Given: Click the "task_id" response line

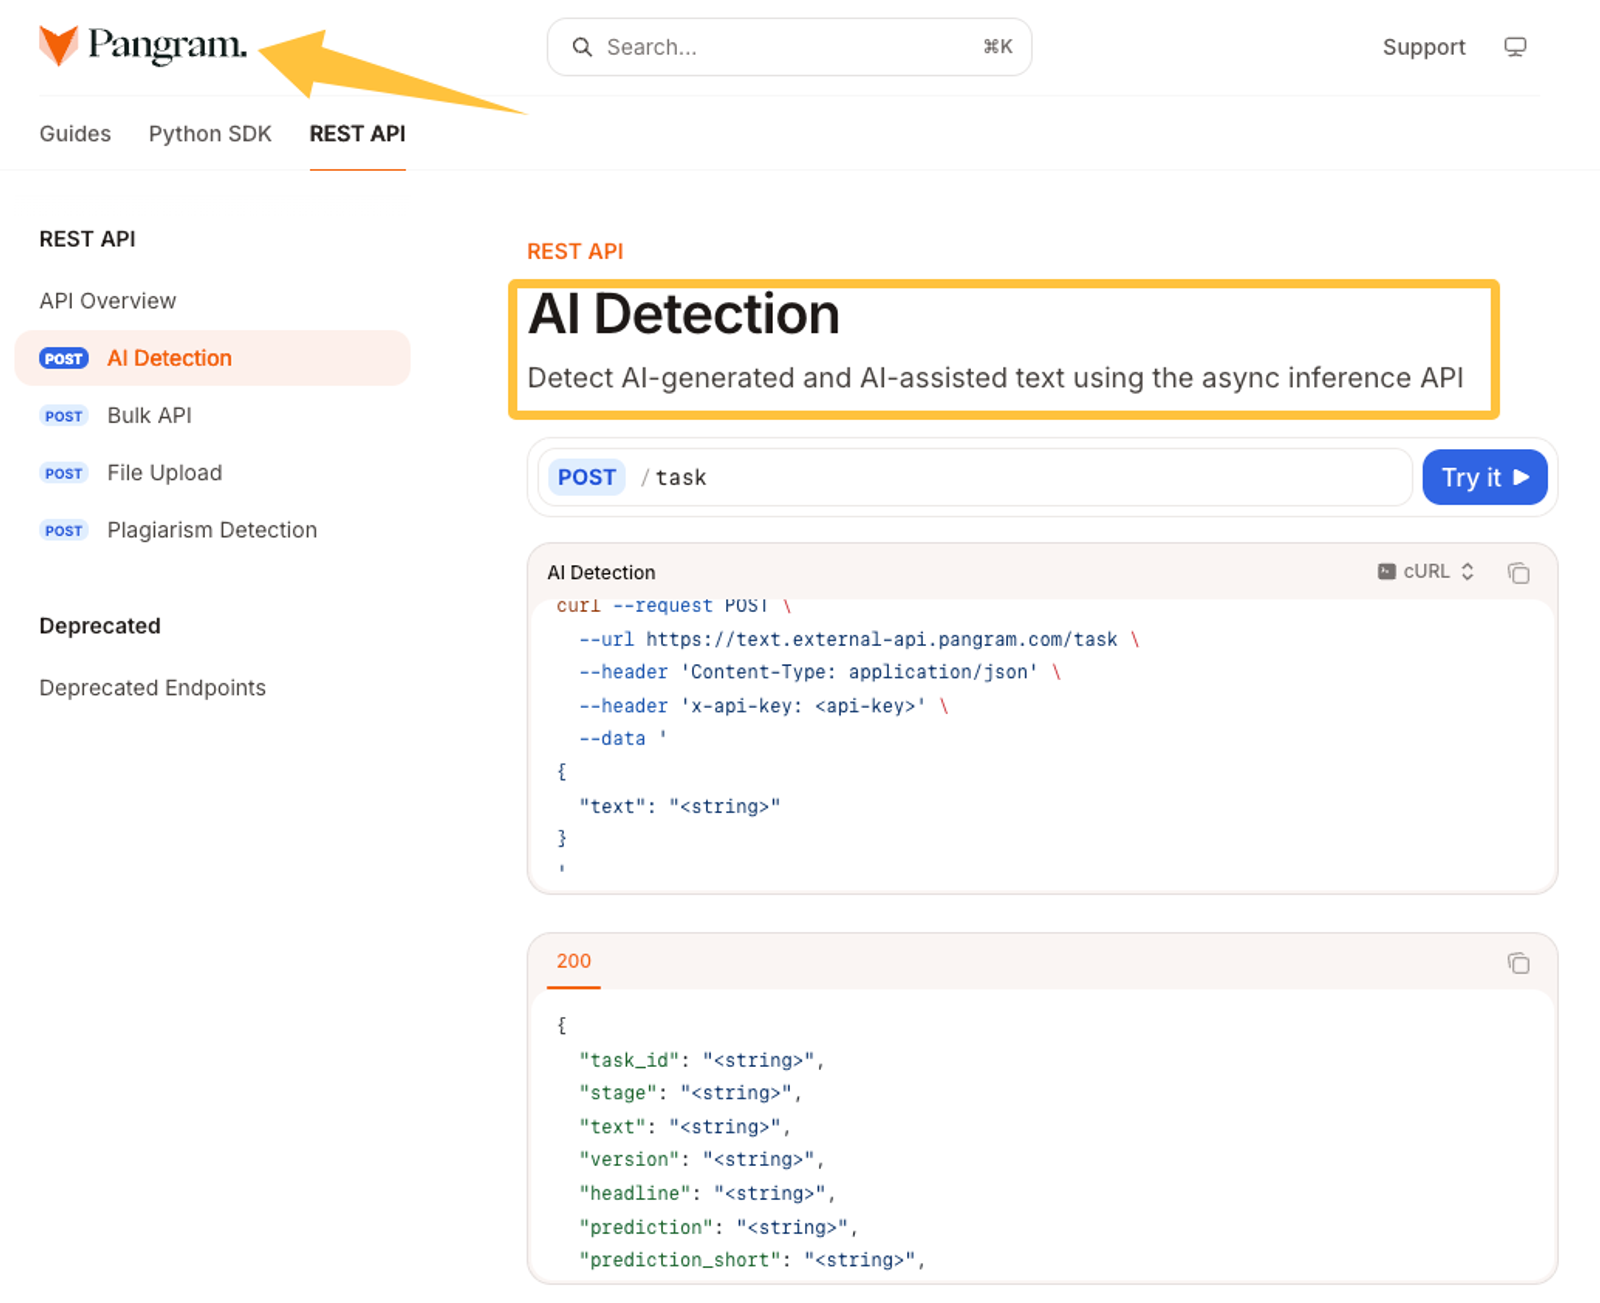Looking at the screenshot, I should [x=701, y=1060].
